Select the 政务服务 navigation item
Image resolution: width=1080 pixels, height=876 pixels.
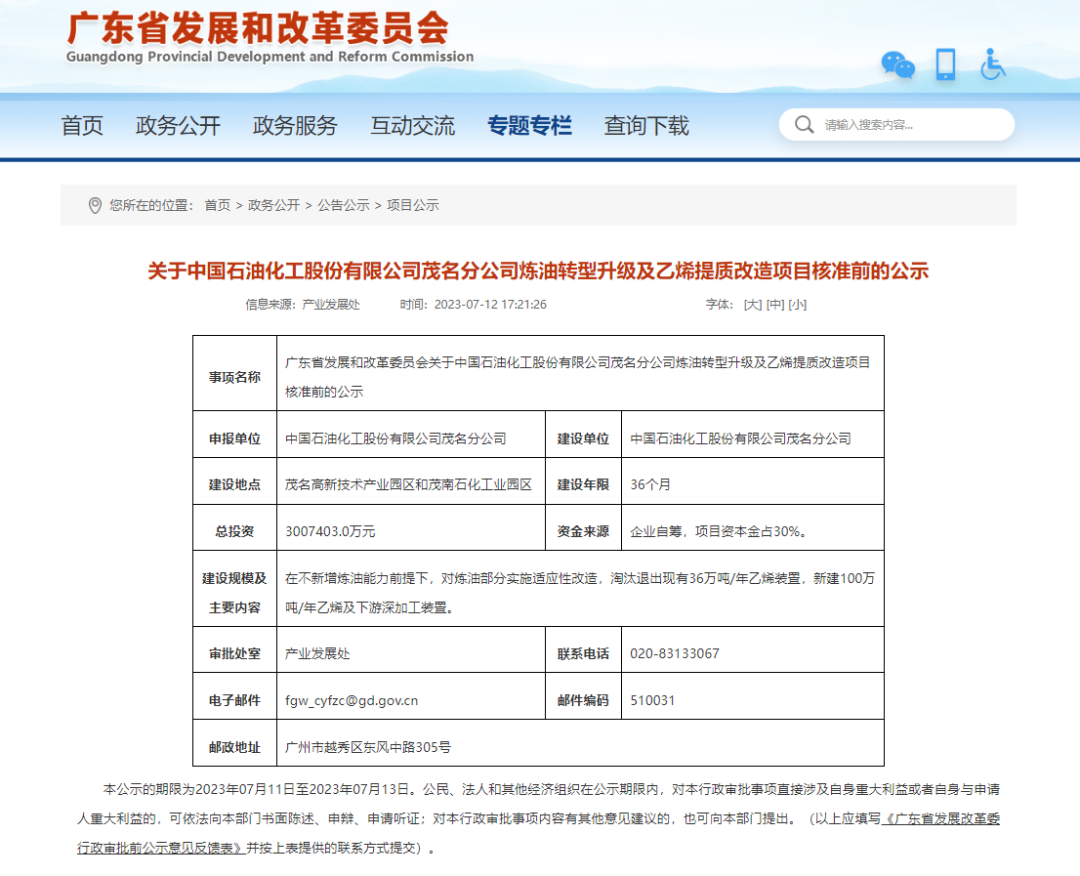click(295, 126)
